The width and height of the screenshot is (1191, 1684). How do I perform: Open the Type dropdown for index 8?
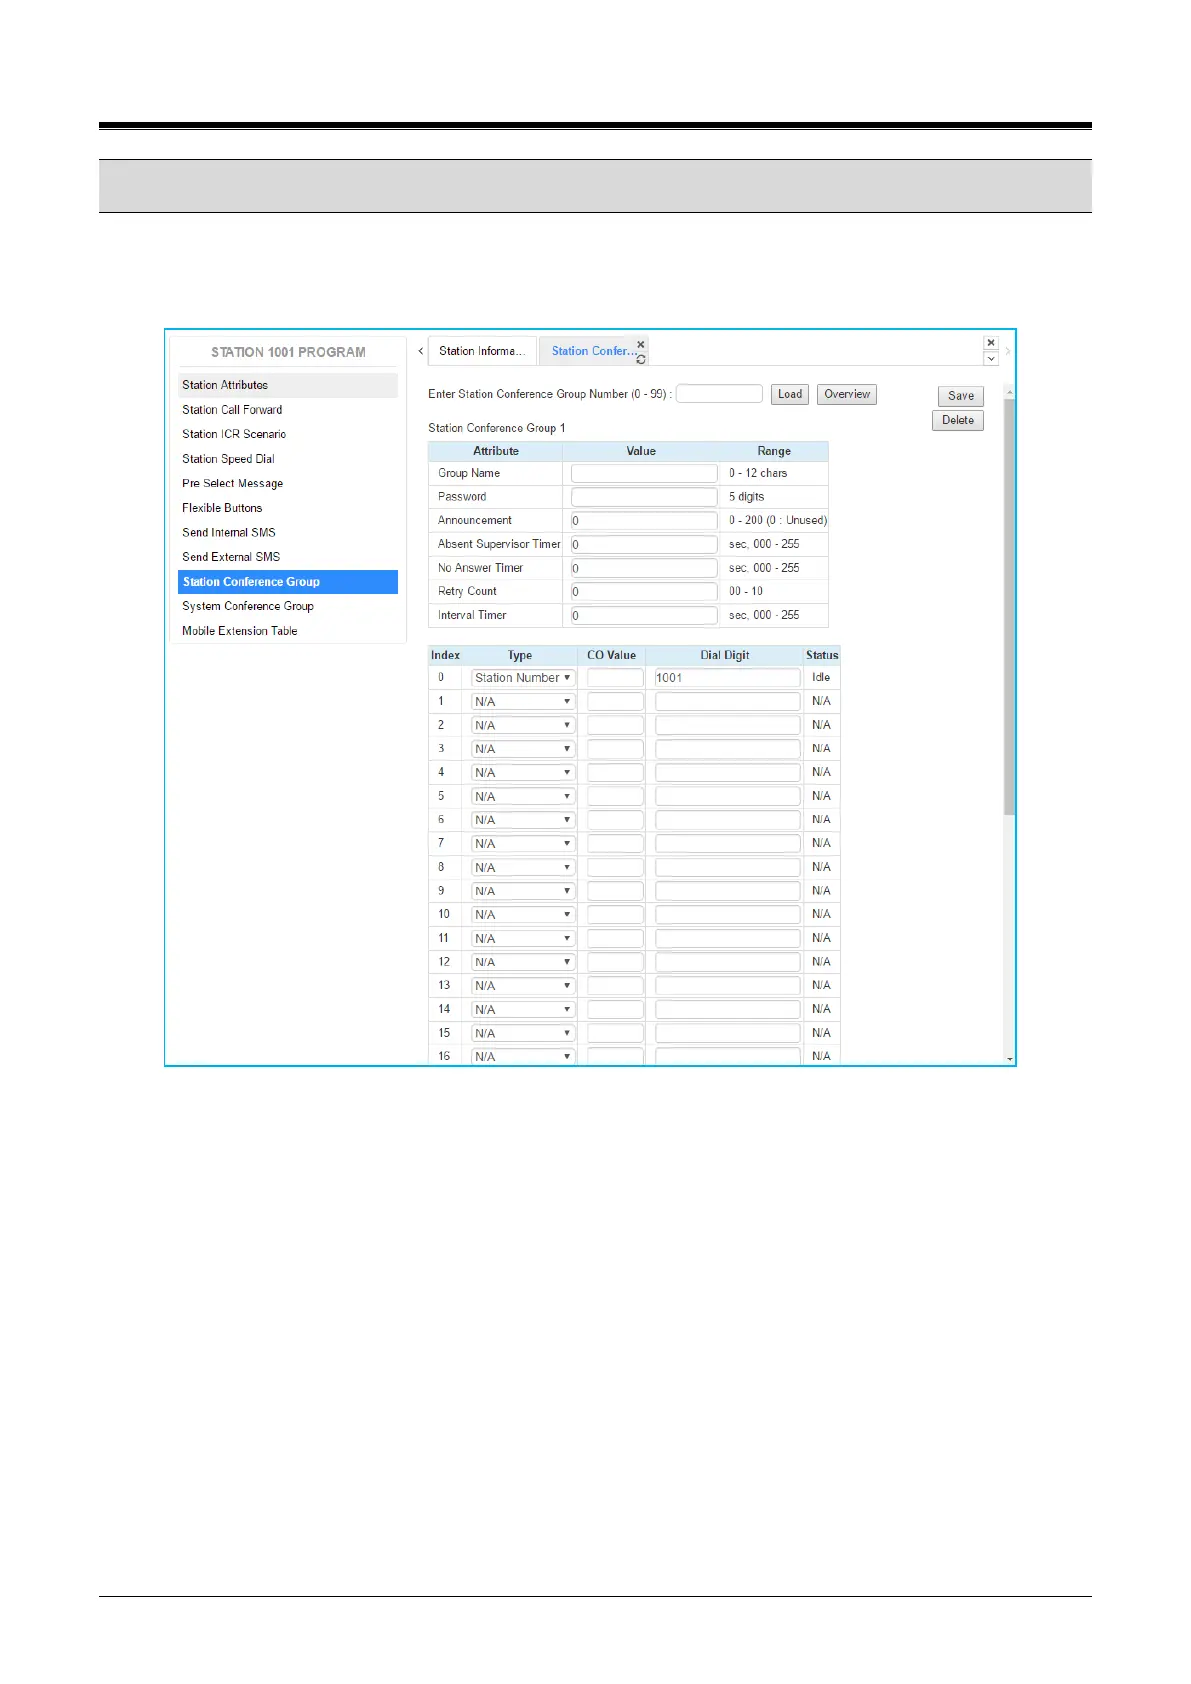pos(523,868)
